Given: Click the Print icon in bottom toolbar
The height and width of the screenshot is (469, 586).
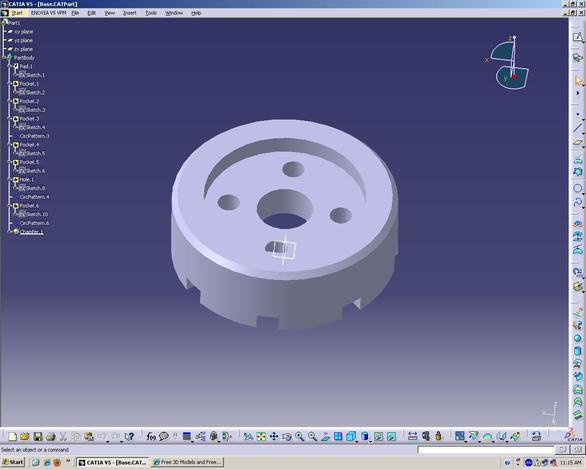Looking at the screenshot, I should (x=50, y=436).
